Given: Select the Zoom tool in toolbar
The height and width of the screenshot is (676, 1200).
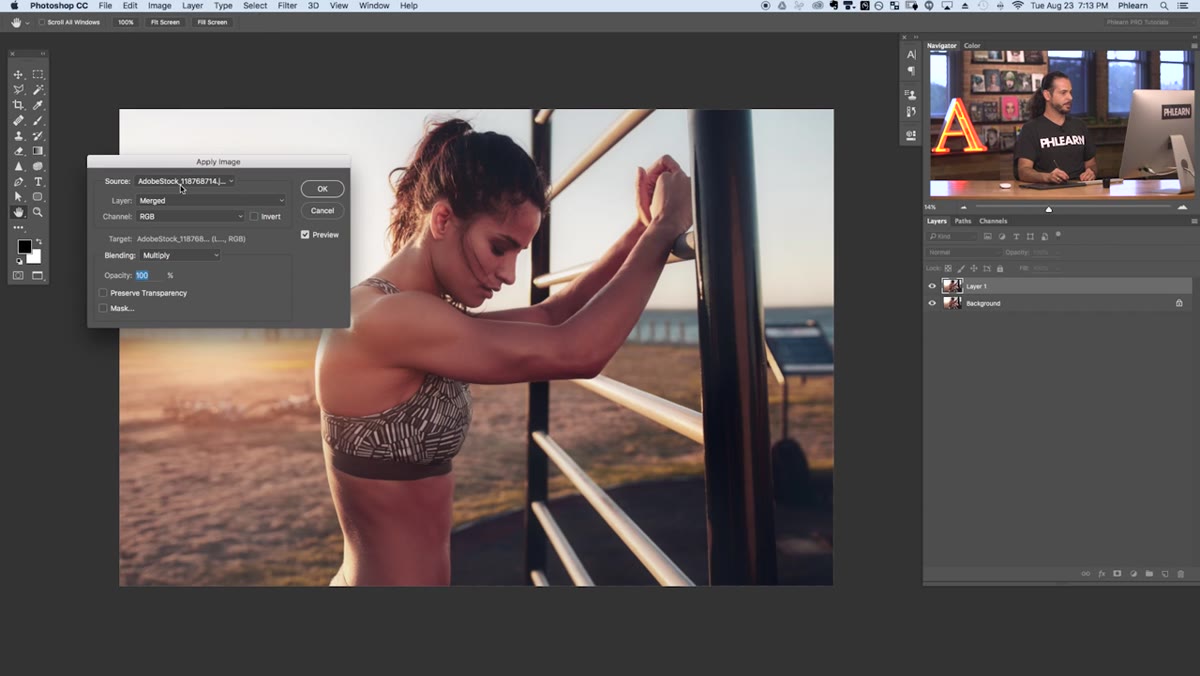Looking at the screenshot, I should pyautogui.click(x=38, y=212).
